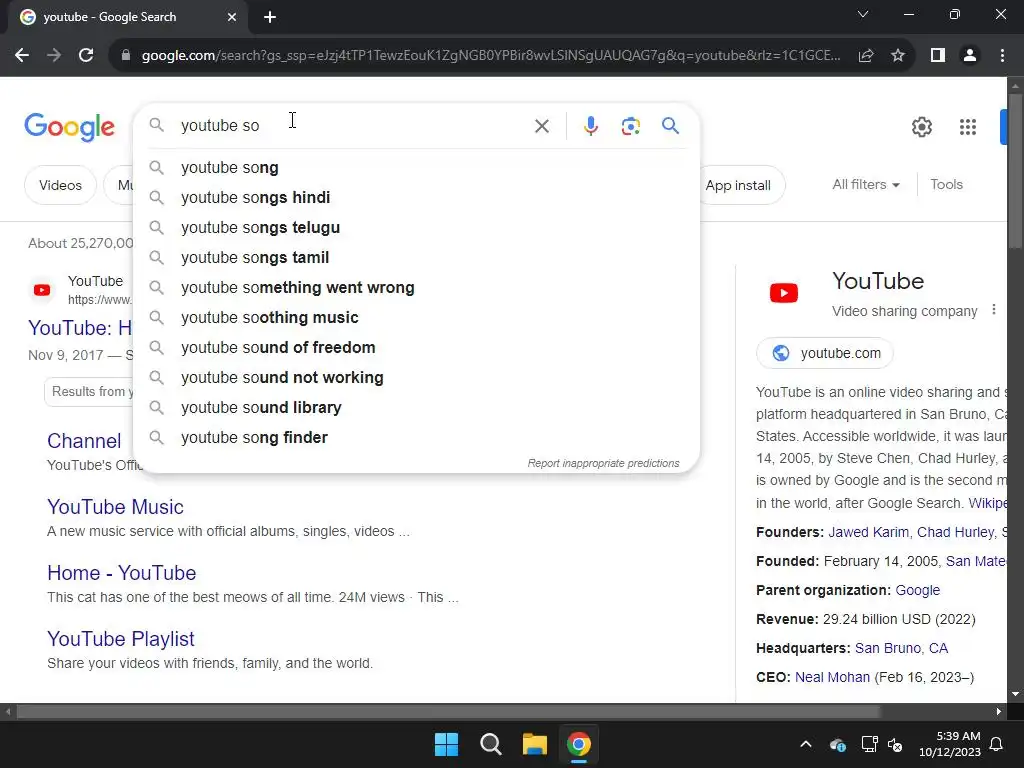
Task: Open the YouTube Music sitelink
Action: tap(115, 507)
